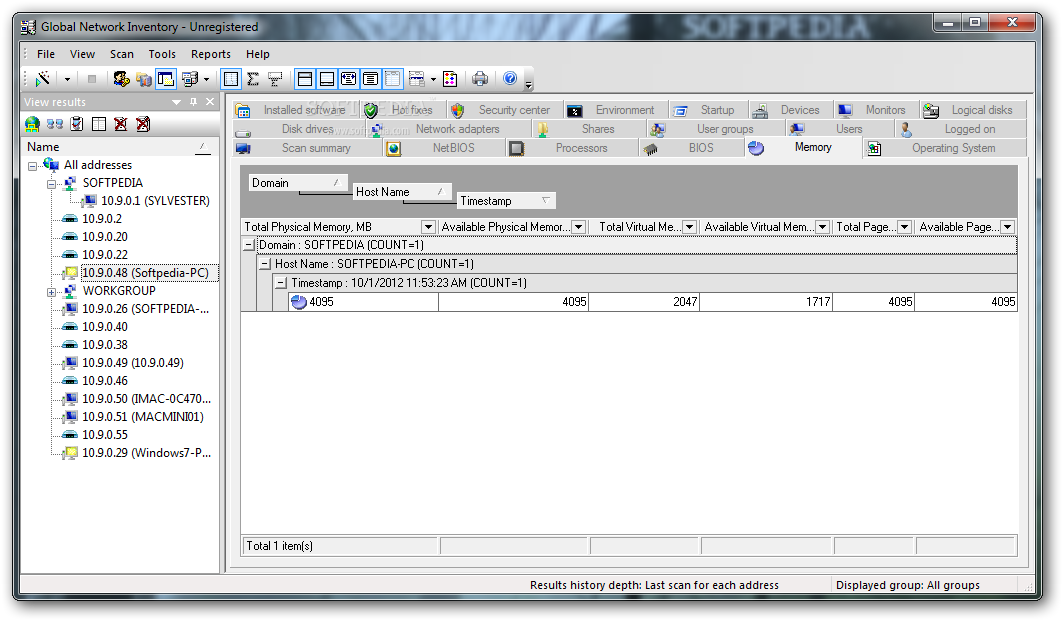Screen dimensions: 1063x621
Task: Toggle the light columns layout button
Action: [393, 79]
